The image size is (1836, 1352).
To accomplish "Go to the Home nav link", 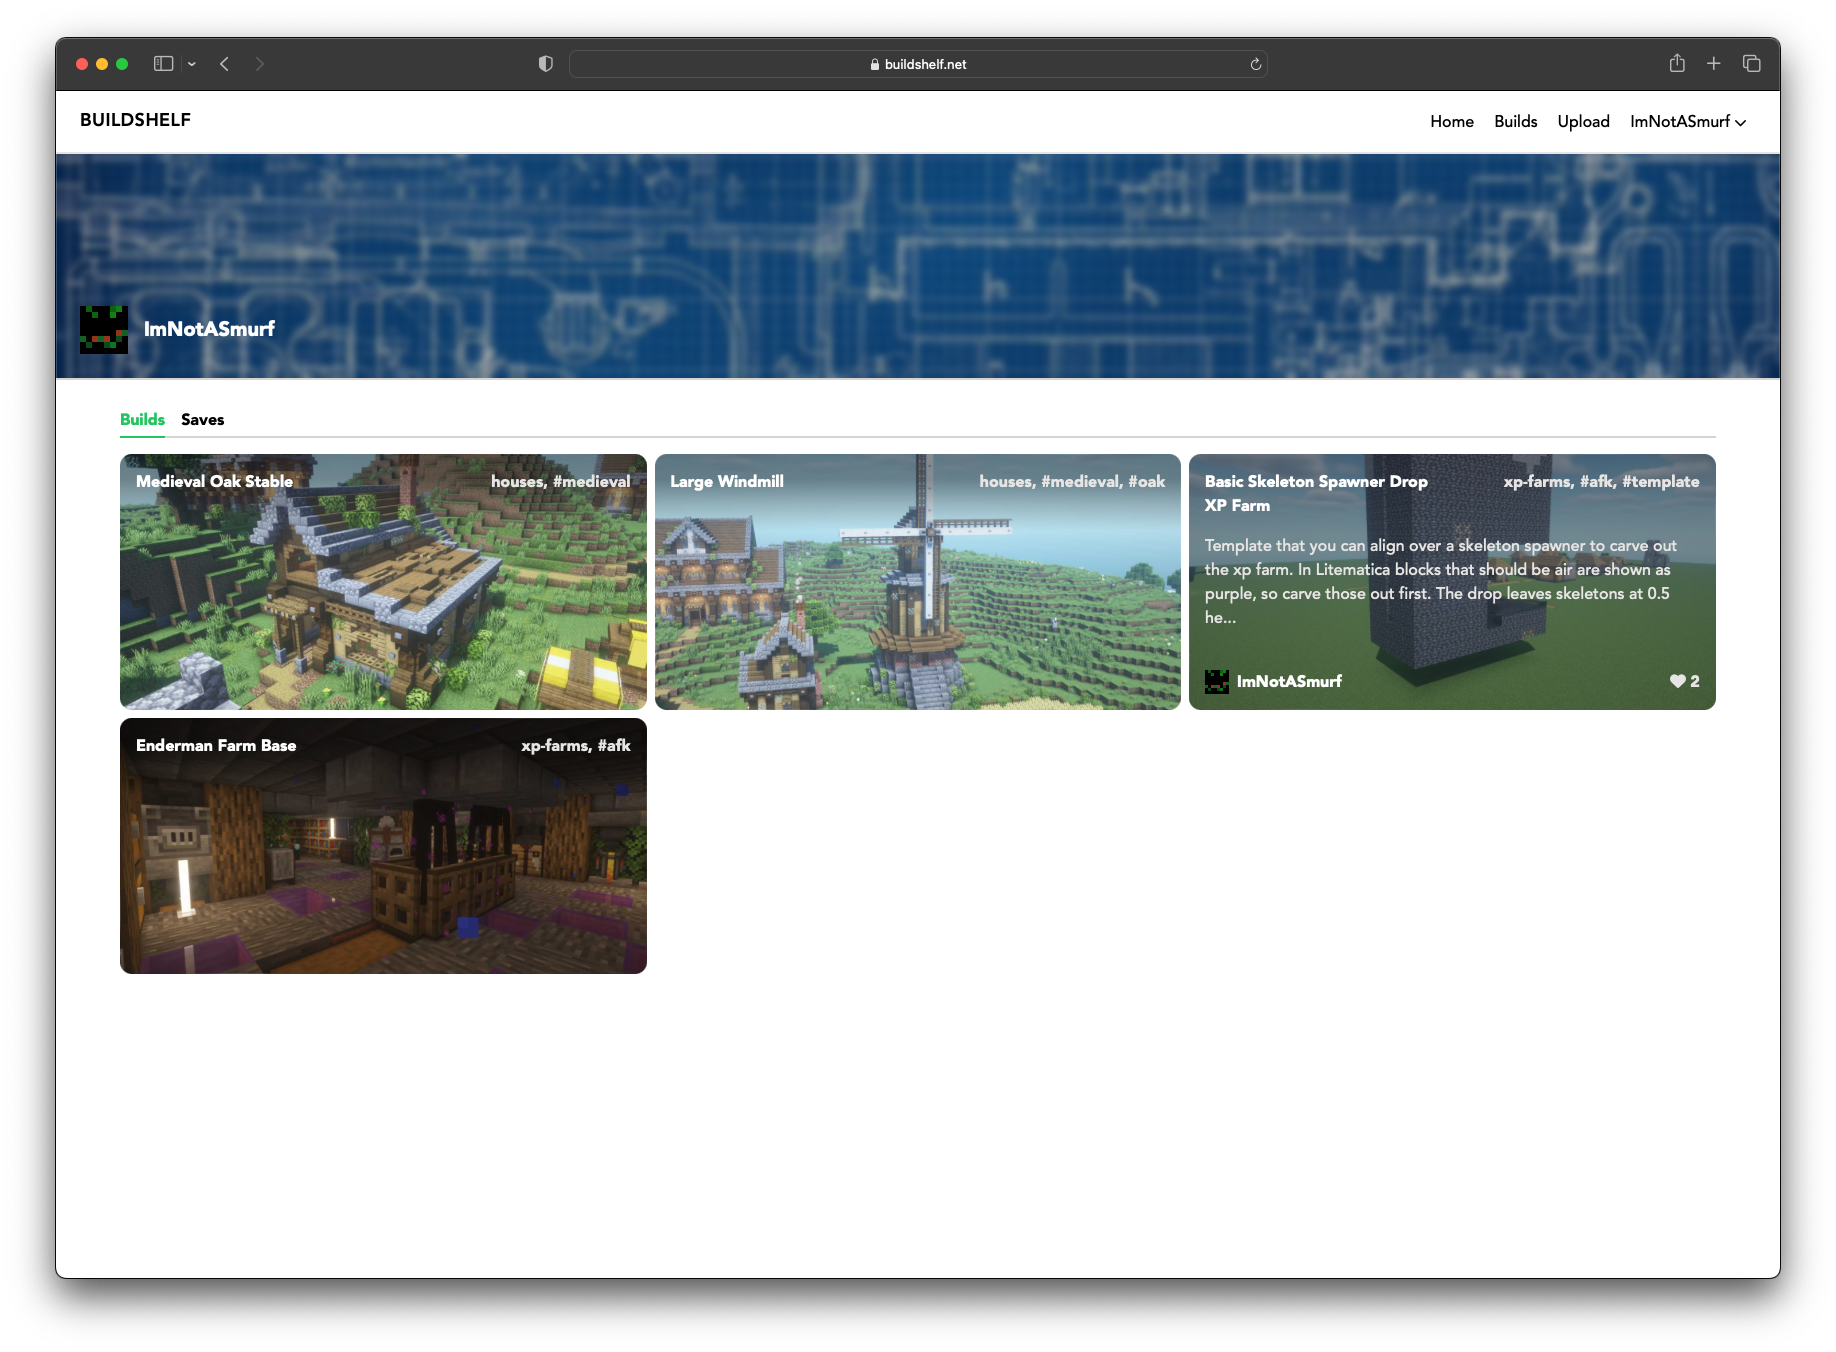I will 1452,121.
